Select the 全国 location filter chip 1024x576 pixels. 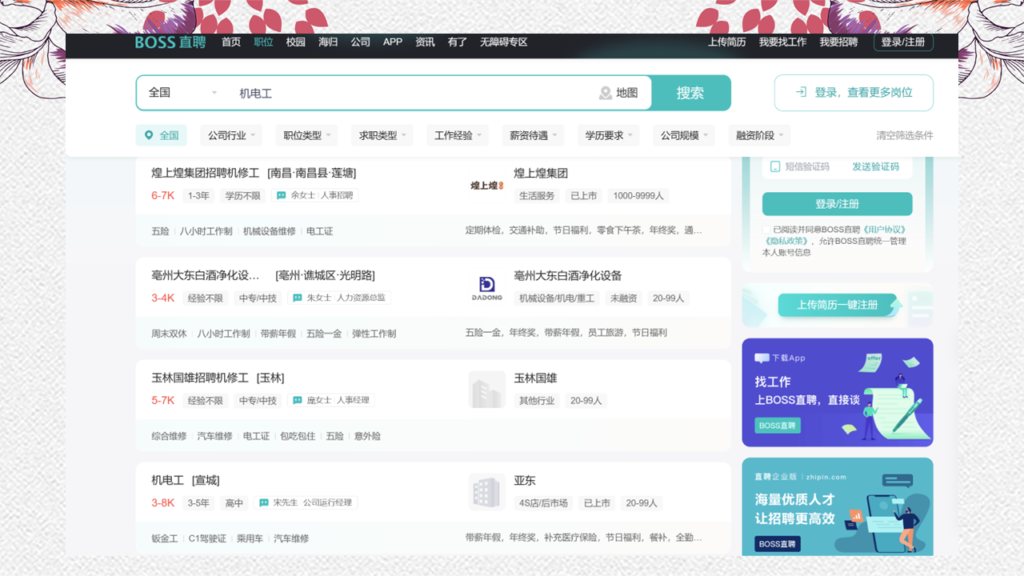click(x=161, y=135)
